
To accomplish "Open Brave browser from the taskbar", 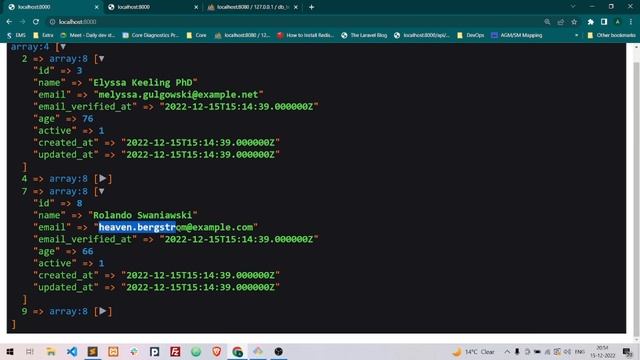I will (217, 351).
